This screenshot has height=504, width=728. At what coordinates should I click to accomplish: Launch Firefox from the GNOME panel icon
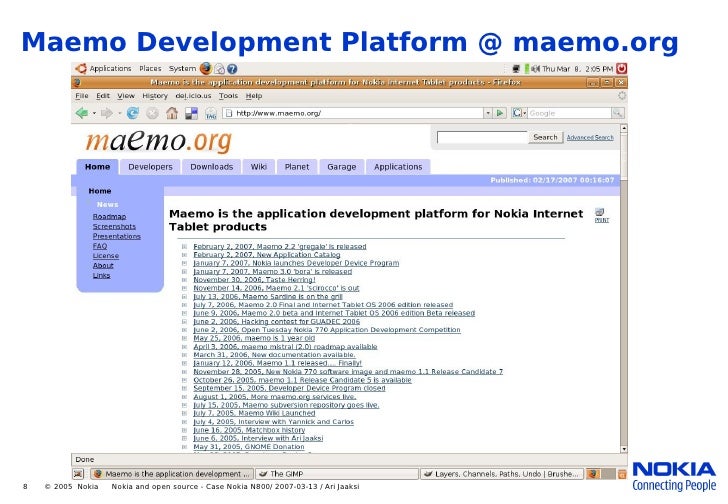click(206, 69)
